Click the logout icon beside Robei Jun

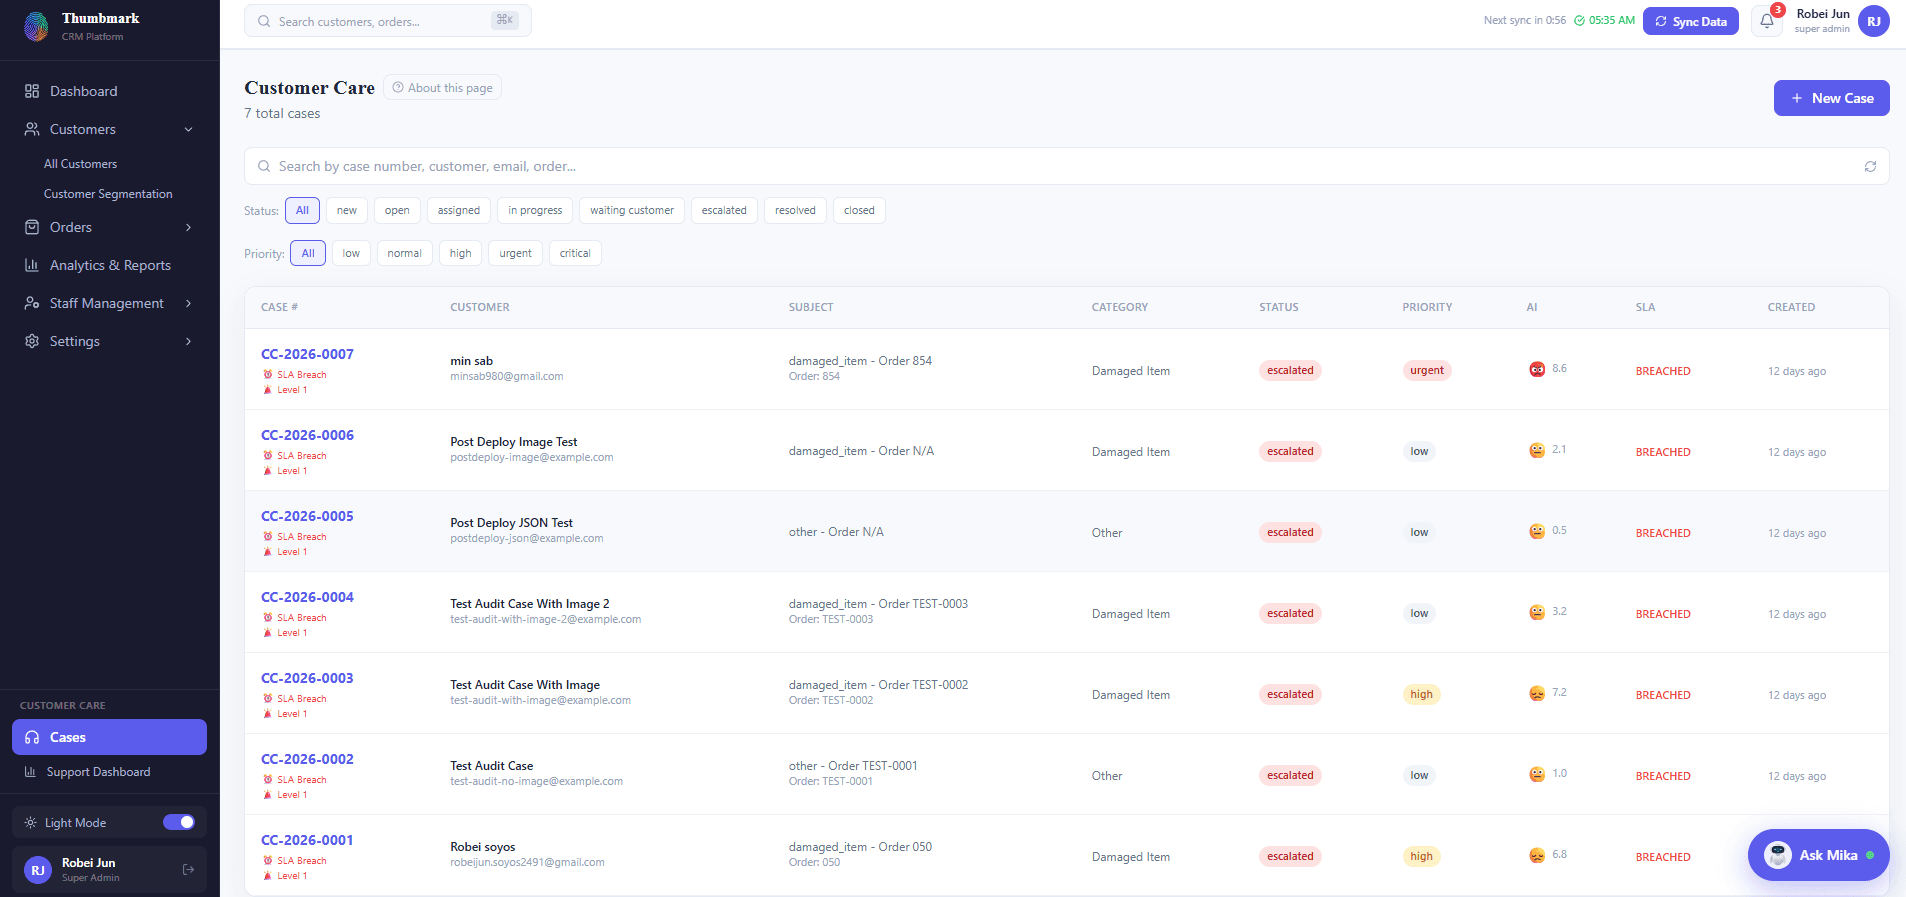coord(188,870)
